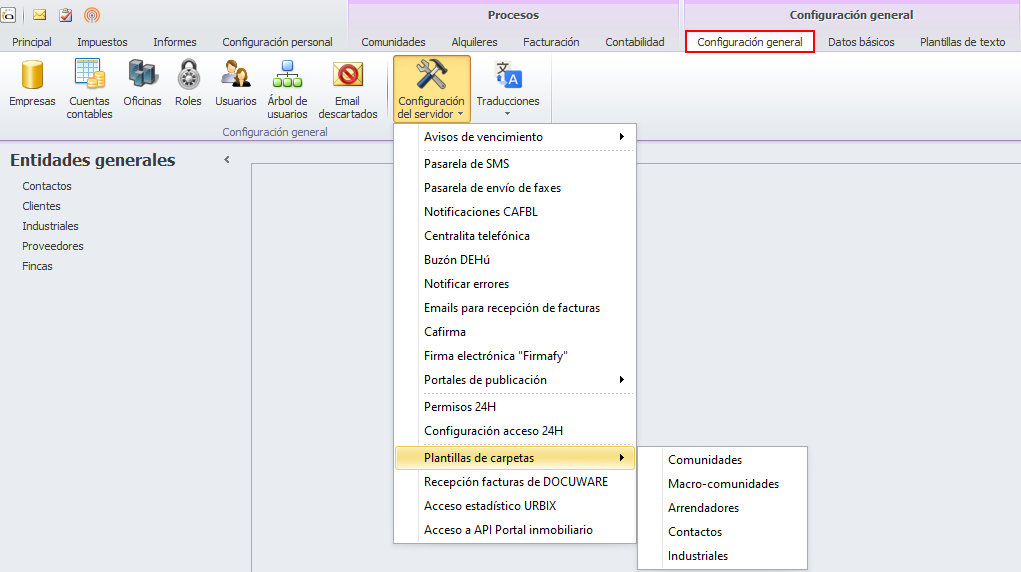Select Cafirma menu item
The image size is (1021, 572).
click(x=515, y=332)
